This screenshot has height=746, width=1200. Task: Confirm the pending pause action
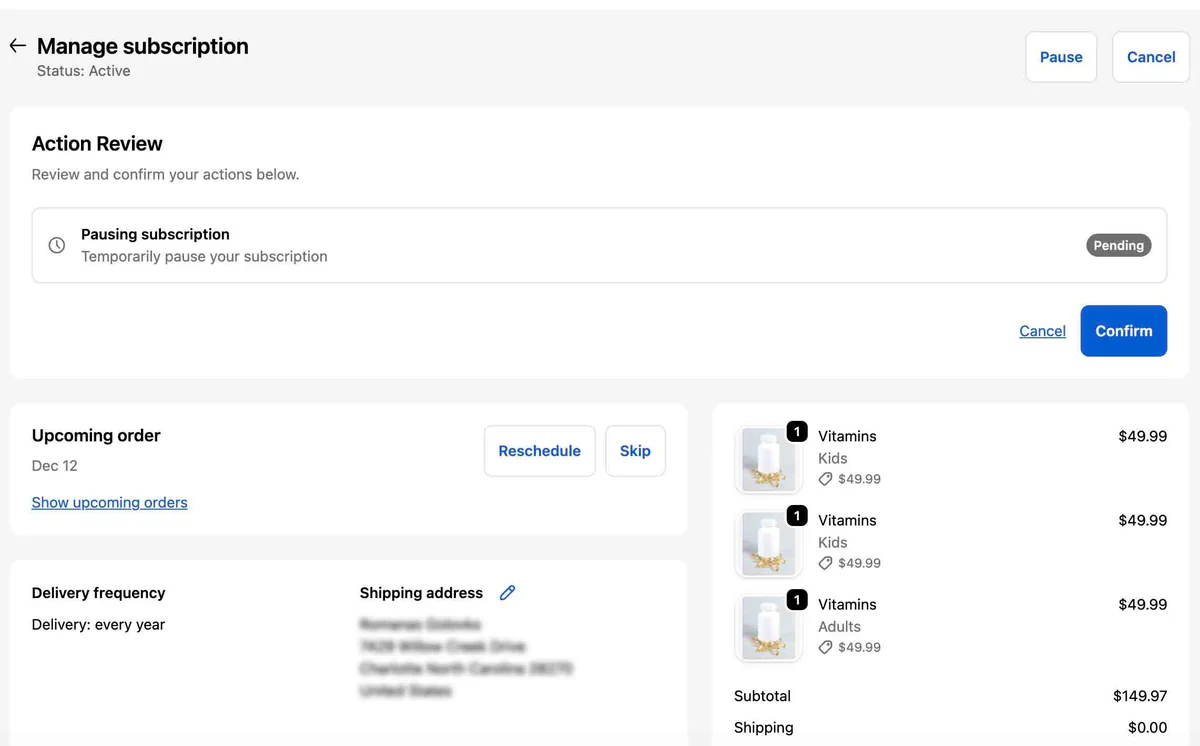(1124, 331)
